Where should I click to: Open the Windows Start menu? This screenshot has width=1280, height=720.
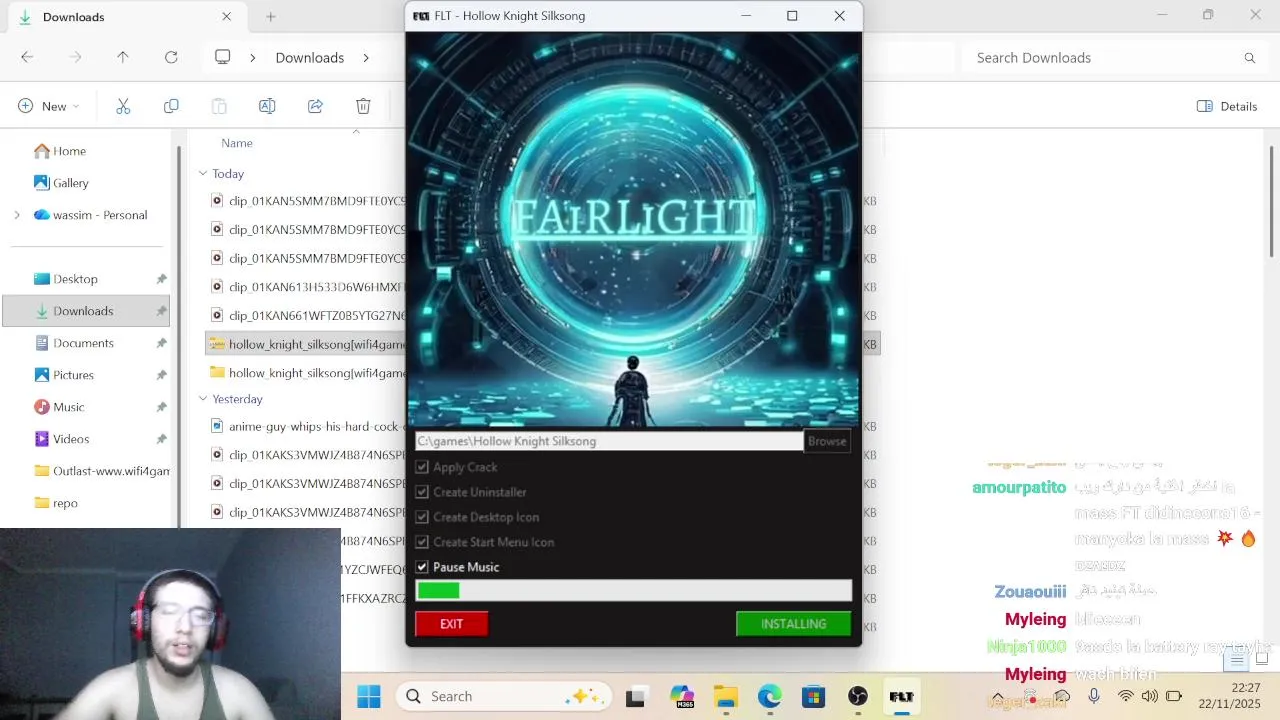369,696
